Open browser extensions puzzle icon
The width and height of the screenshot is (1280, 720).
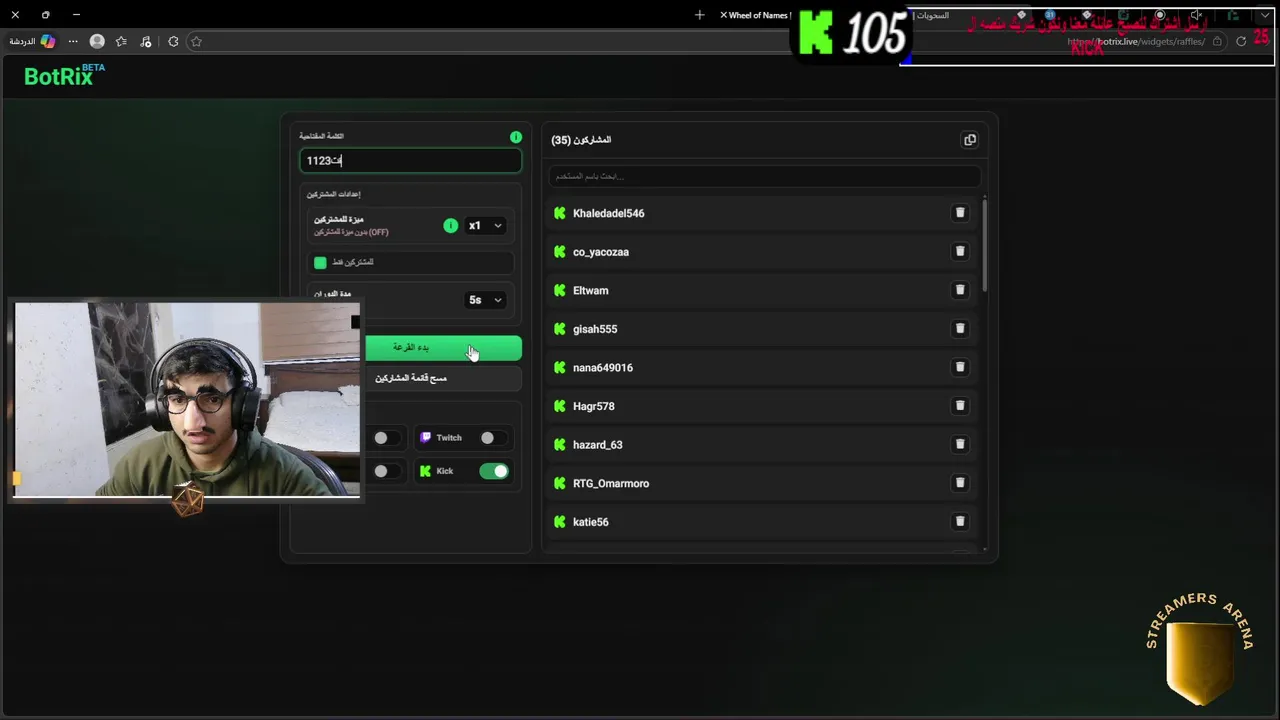[173, 41]
